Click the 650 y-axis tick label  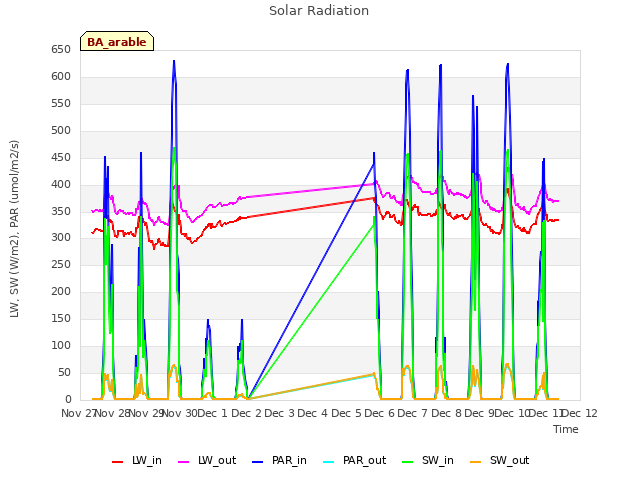[x=61, y=49]
